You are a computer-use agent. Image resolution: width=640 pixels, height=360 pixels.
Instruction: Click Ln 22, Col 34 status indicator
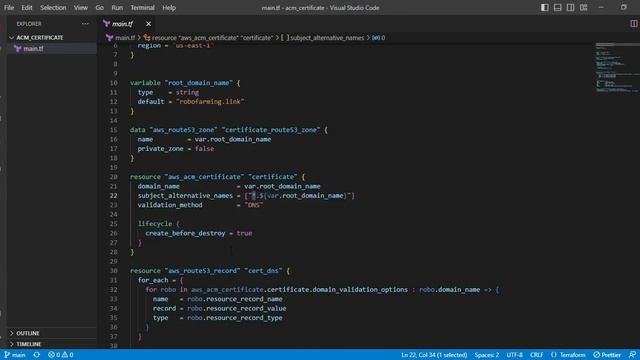(x=434, y=355)
